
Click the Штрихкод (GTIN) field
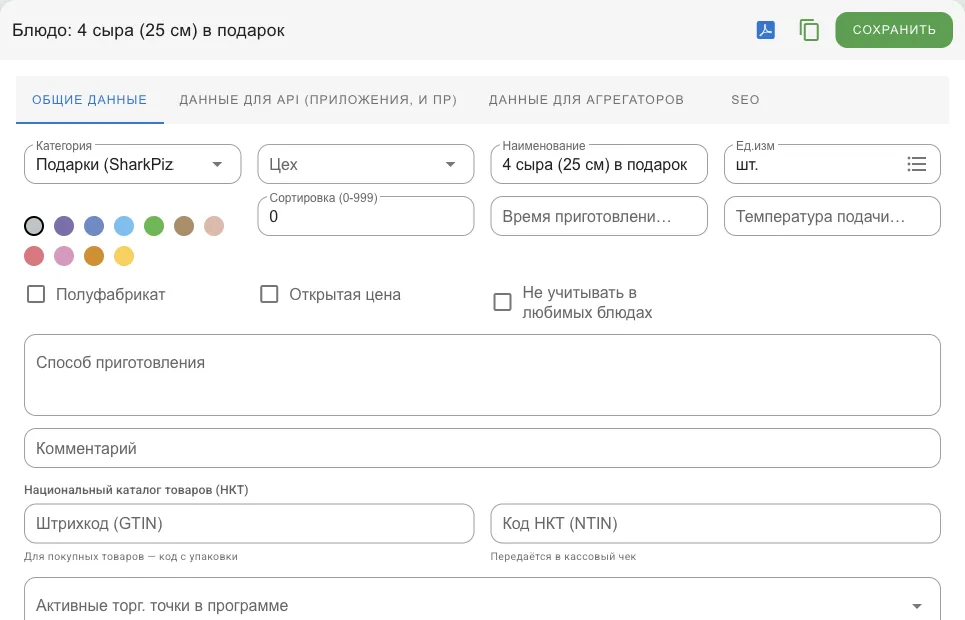tap(249, 523)
